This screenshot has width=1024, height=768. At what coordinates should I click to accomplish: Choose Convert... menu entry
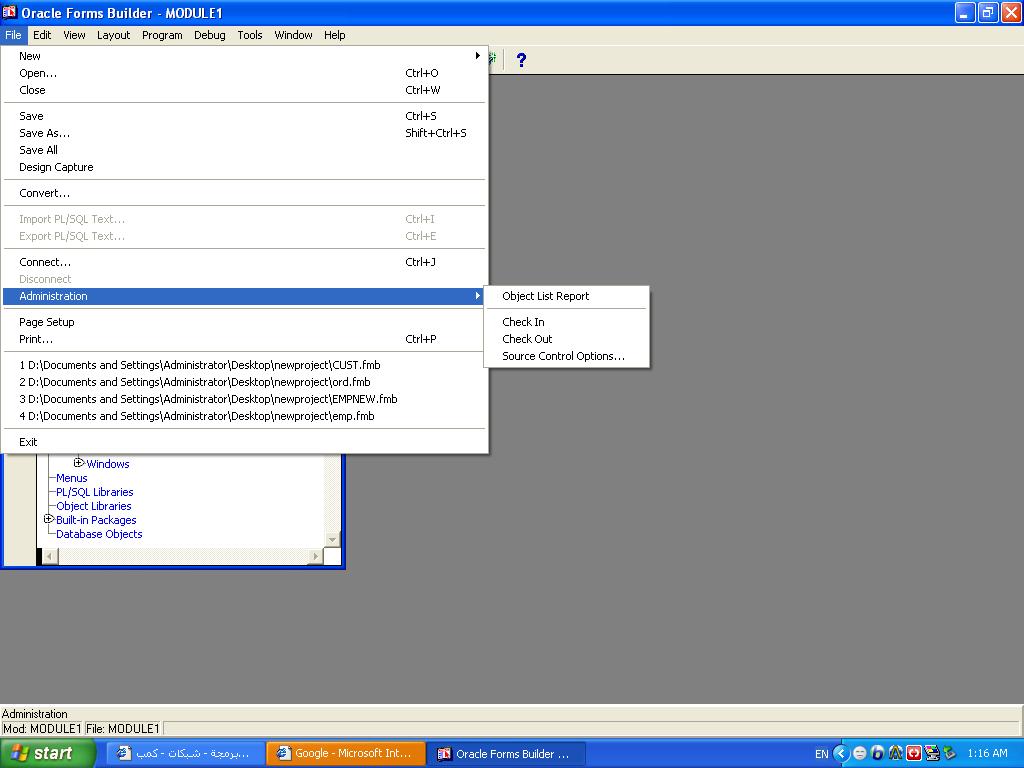pyautogui.click(x=245, y=193)
